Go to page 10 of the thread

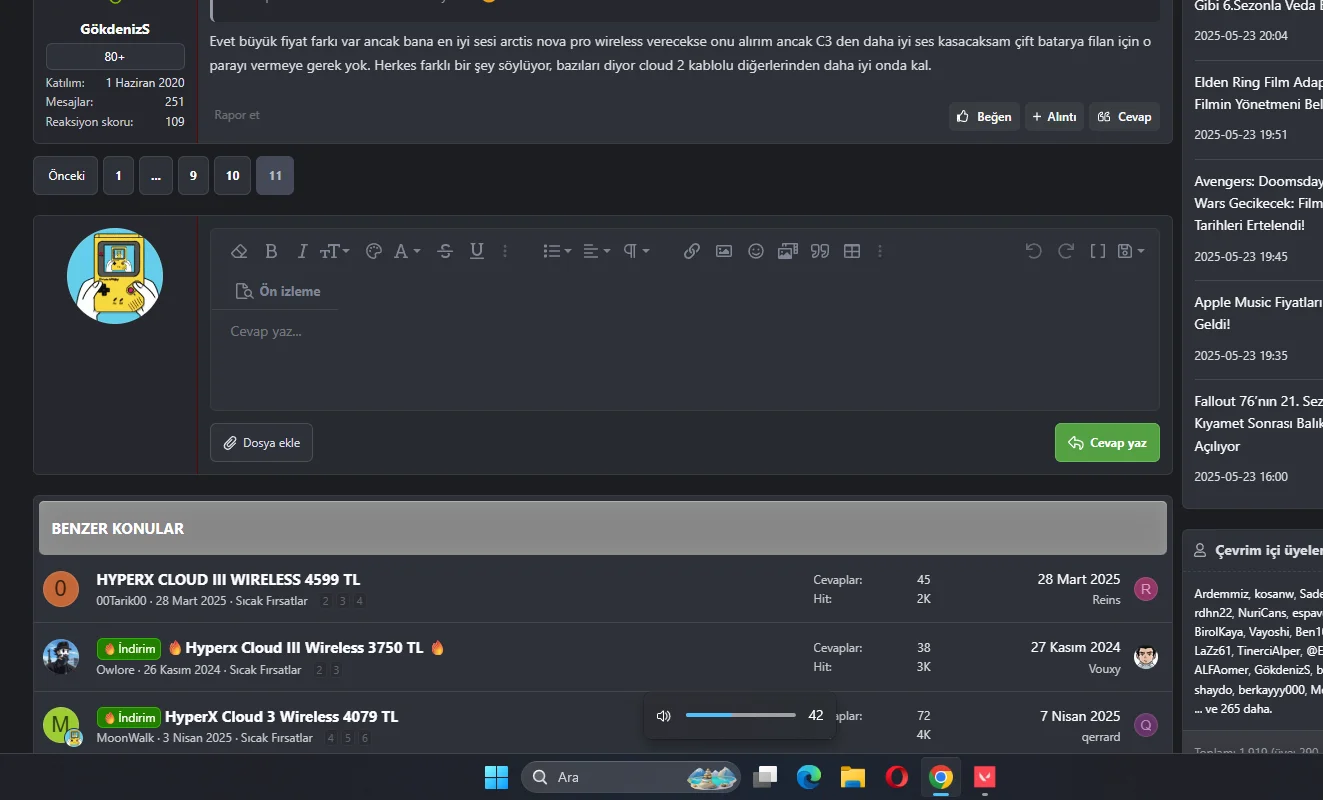pyautogui.click(x=232, y=176)
